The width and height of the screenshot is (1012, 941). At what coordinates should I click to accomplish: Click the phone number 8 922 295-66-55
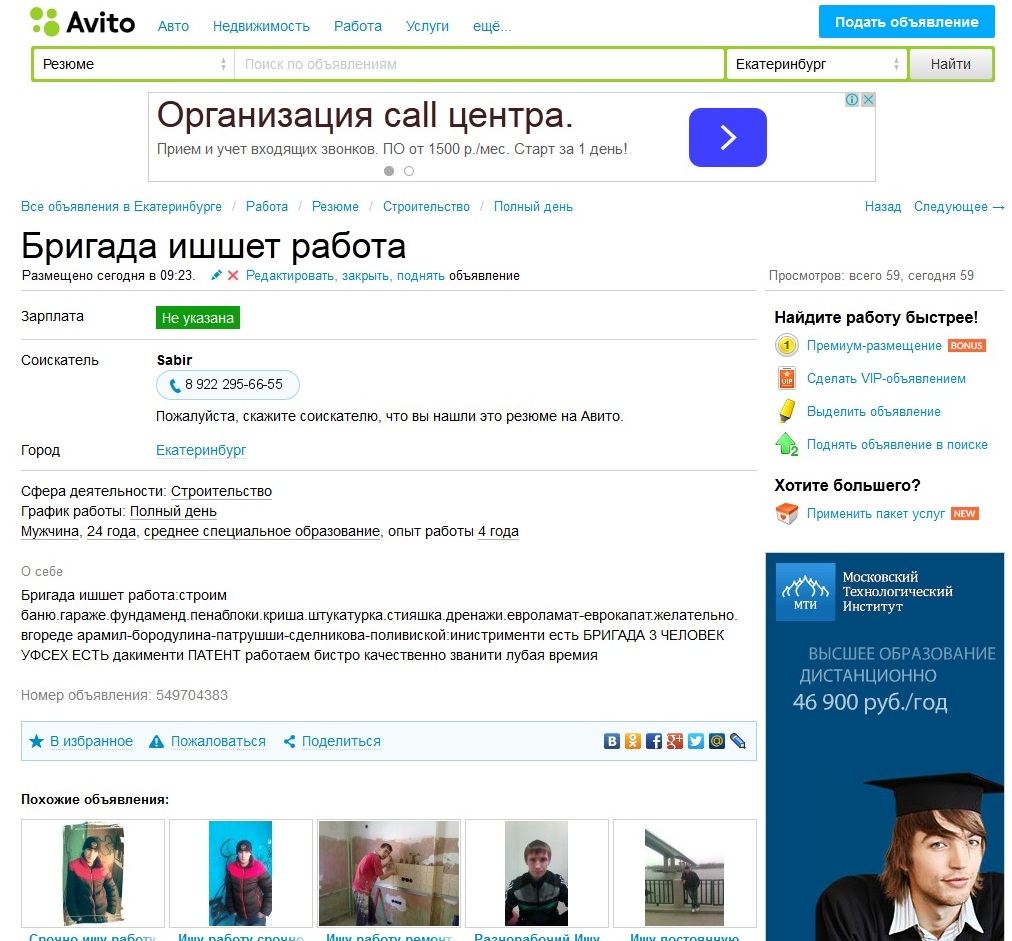234,385
